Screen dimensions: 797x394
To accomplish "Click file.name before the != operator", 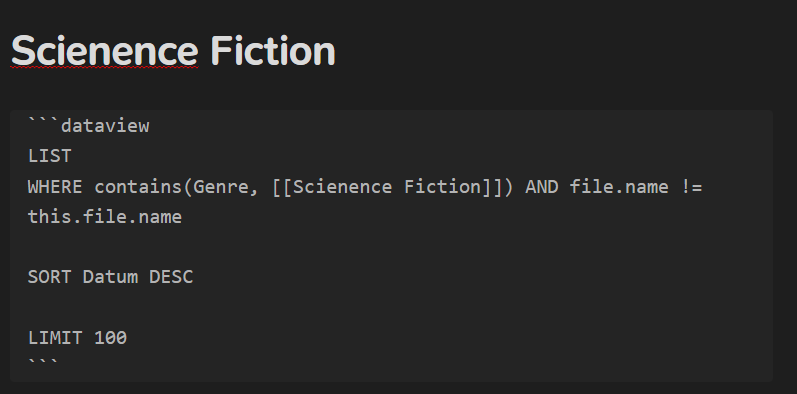I will tap(619, 187).
